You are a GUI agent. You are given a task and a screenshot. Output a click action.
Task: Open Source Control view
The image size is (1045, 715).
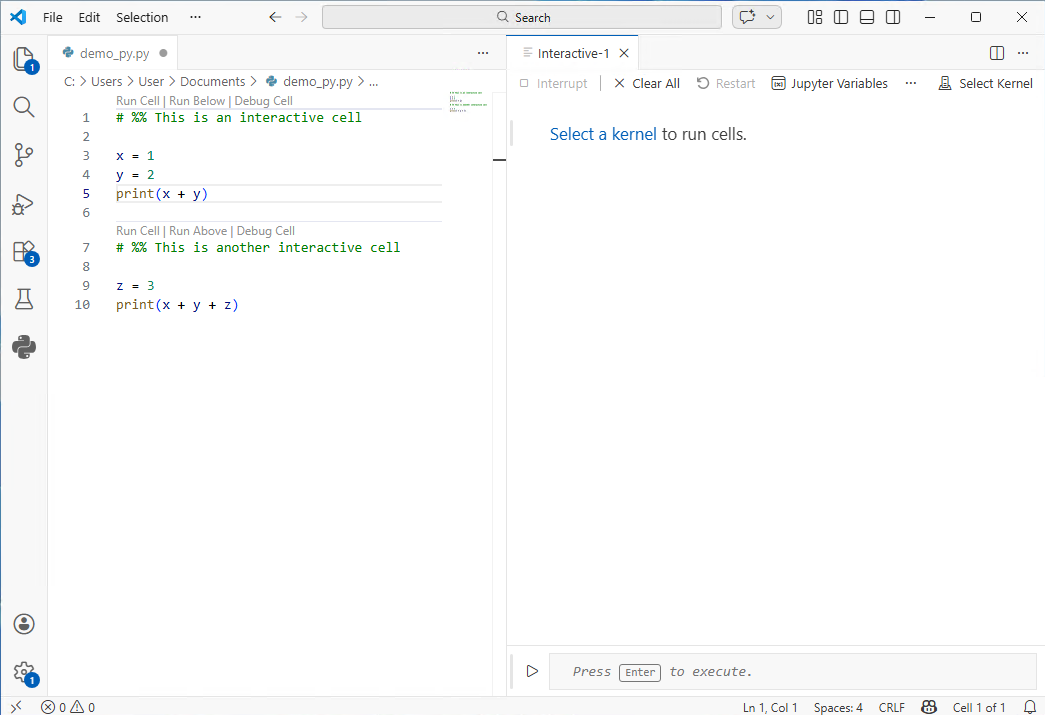(24, 155)
